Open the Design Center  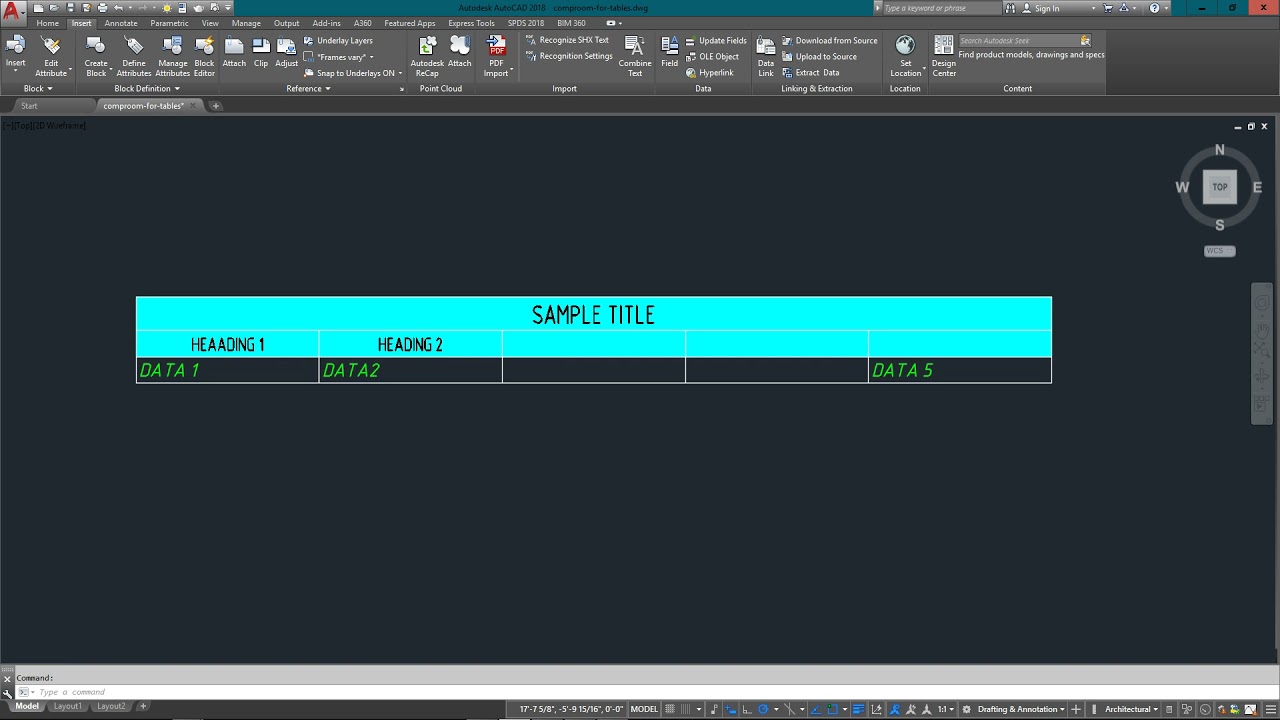944,56
